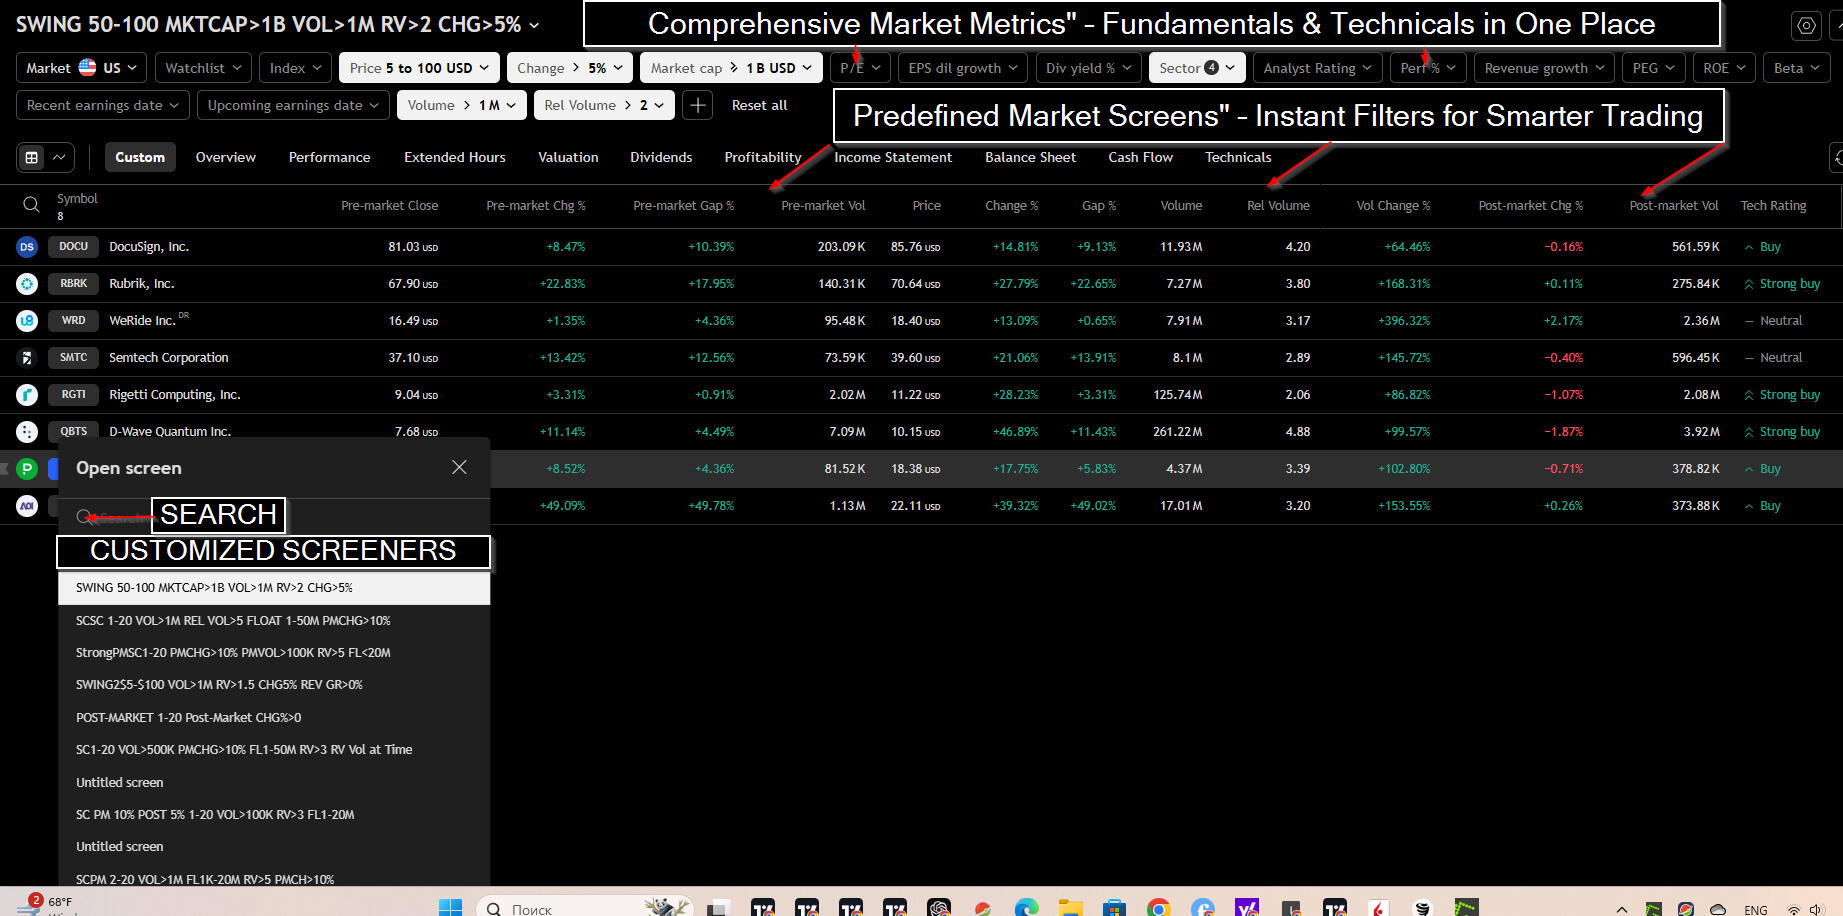Image resolution: width=1843 pixels, height=916 pixels.
Task: Click Reset all filters
Action: point(759,105)
